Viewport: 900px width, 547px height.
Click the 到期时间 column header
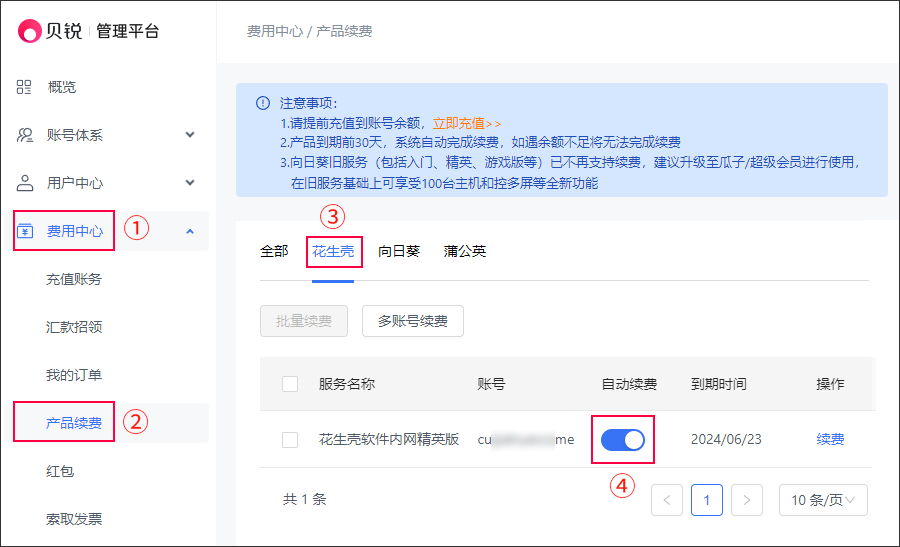click(719, 384)
